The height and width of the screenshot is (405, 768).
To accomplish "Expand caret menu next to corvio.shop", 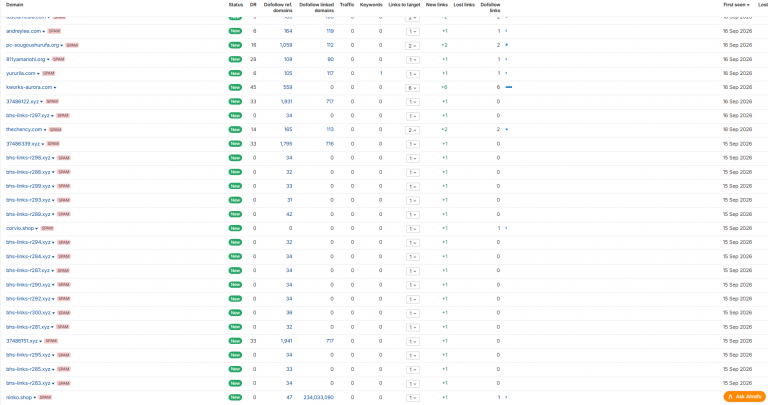I will tap(37, 229).
